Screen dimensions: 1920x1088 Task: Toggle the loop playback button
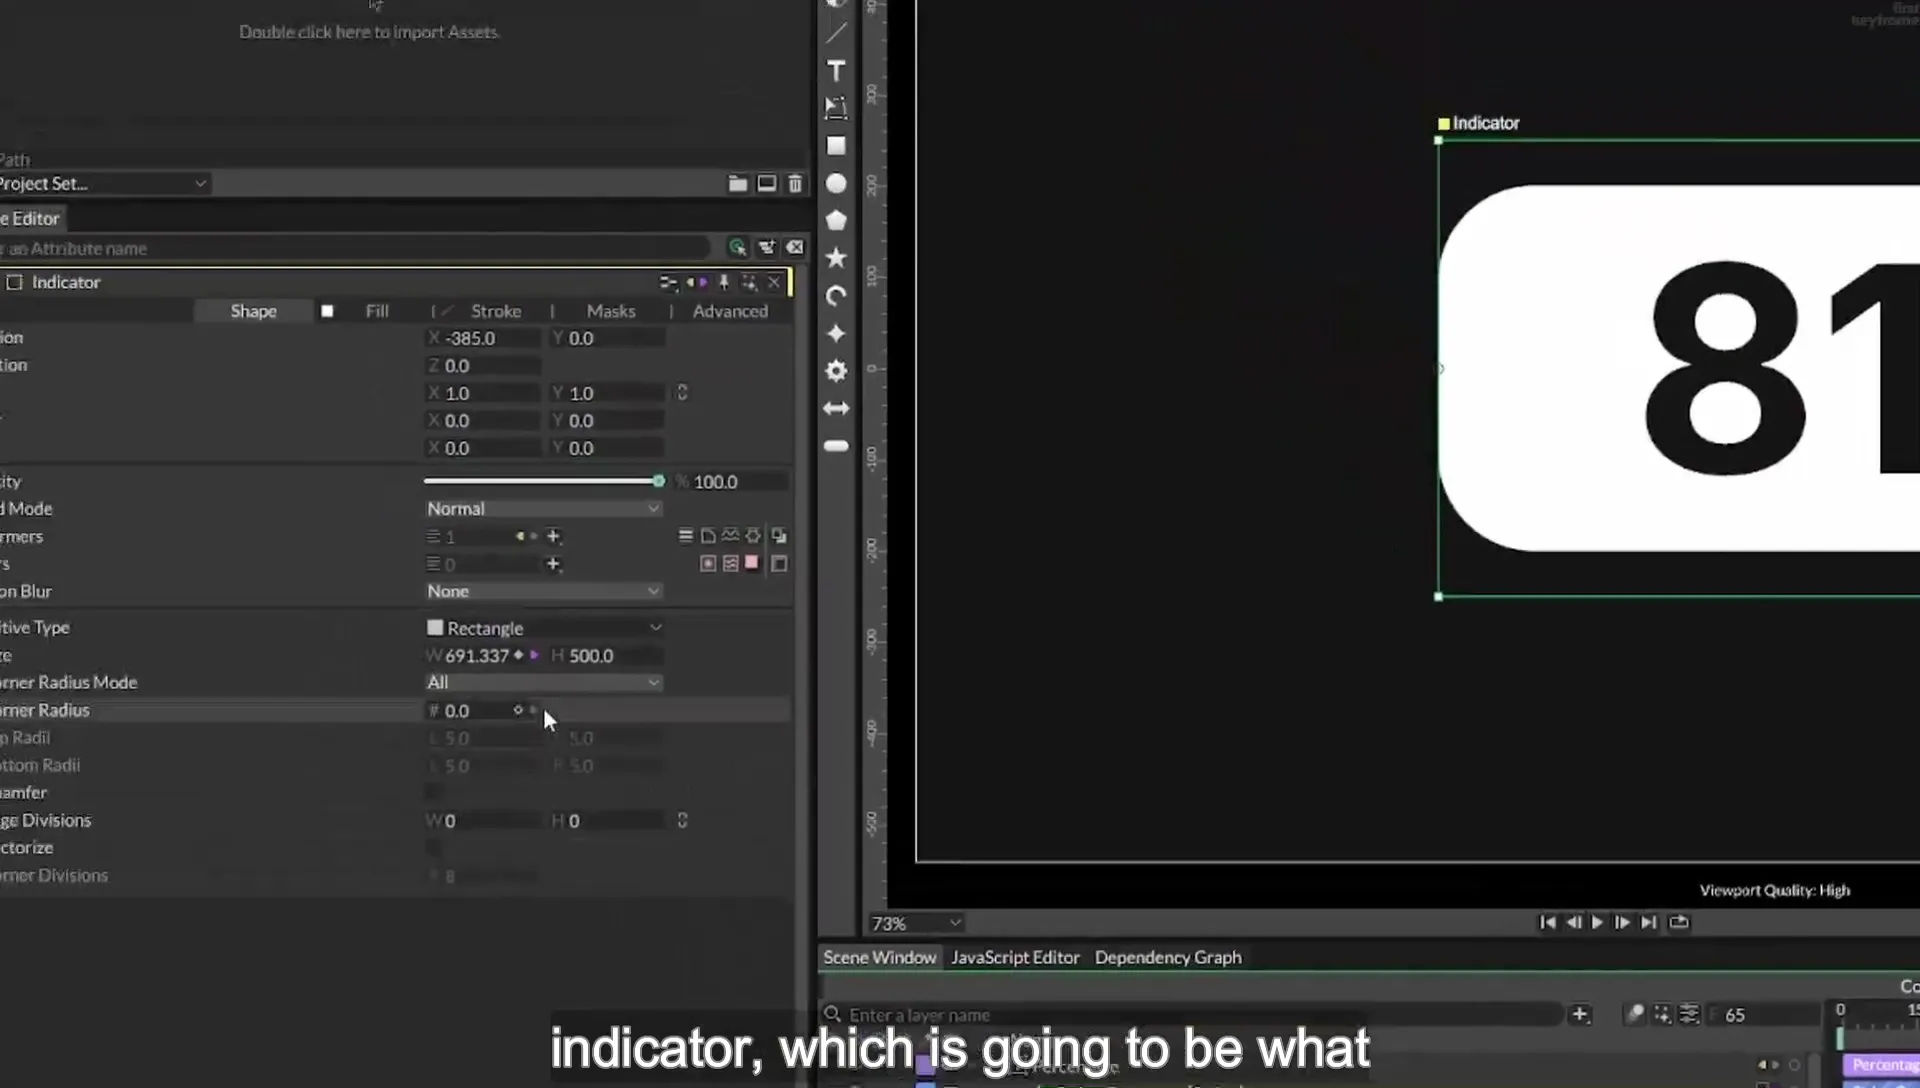click(x=1679, y=923)
